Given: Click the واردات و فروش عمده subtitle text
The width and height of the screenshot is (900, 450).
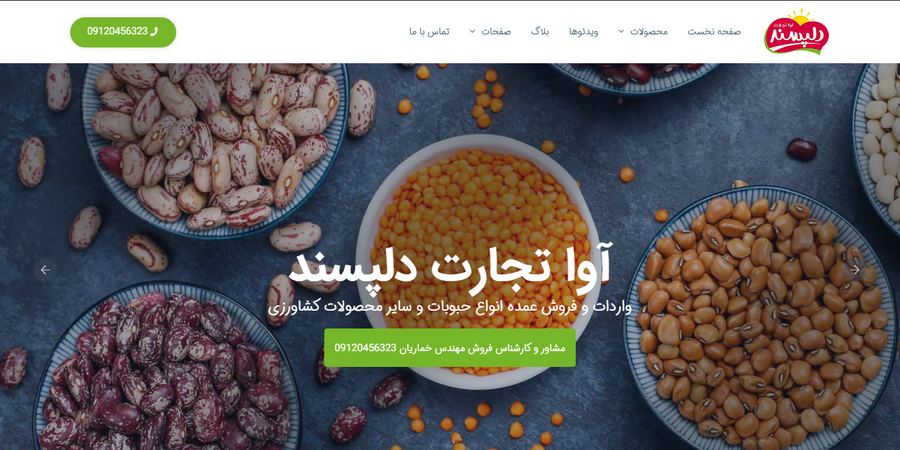Looking at the screenshot, I should (449, 307).
